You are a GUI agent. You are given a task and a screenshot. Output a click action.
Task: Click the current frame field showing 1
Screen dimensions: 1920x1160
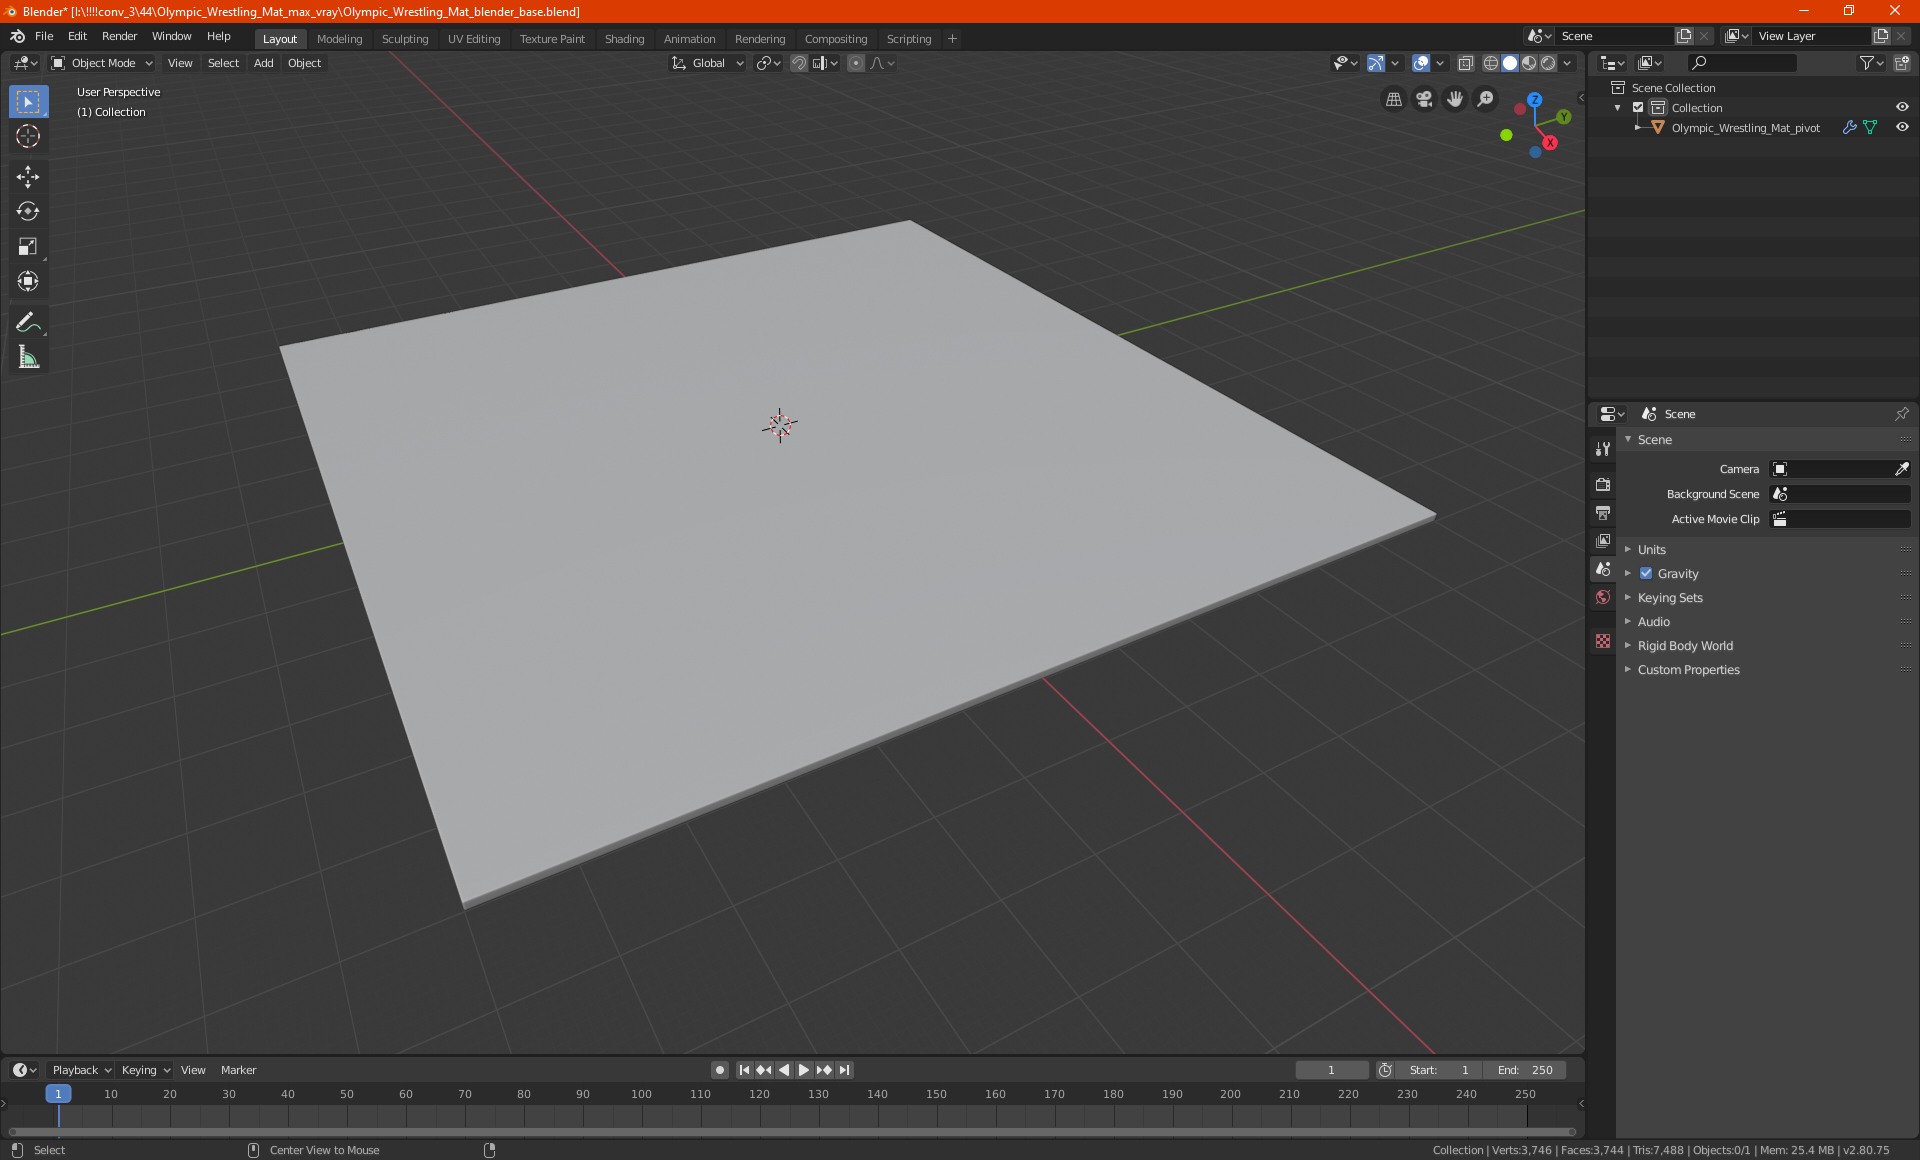(1331, 1070)
